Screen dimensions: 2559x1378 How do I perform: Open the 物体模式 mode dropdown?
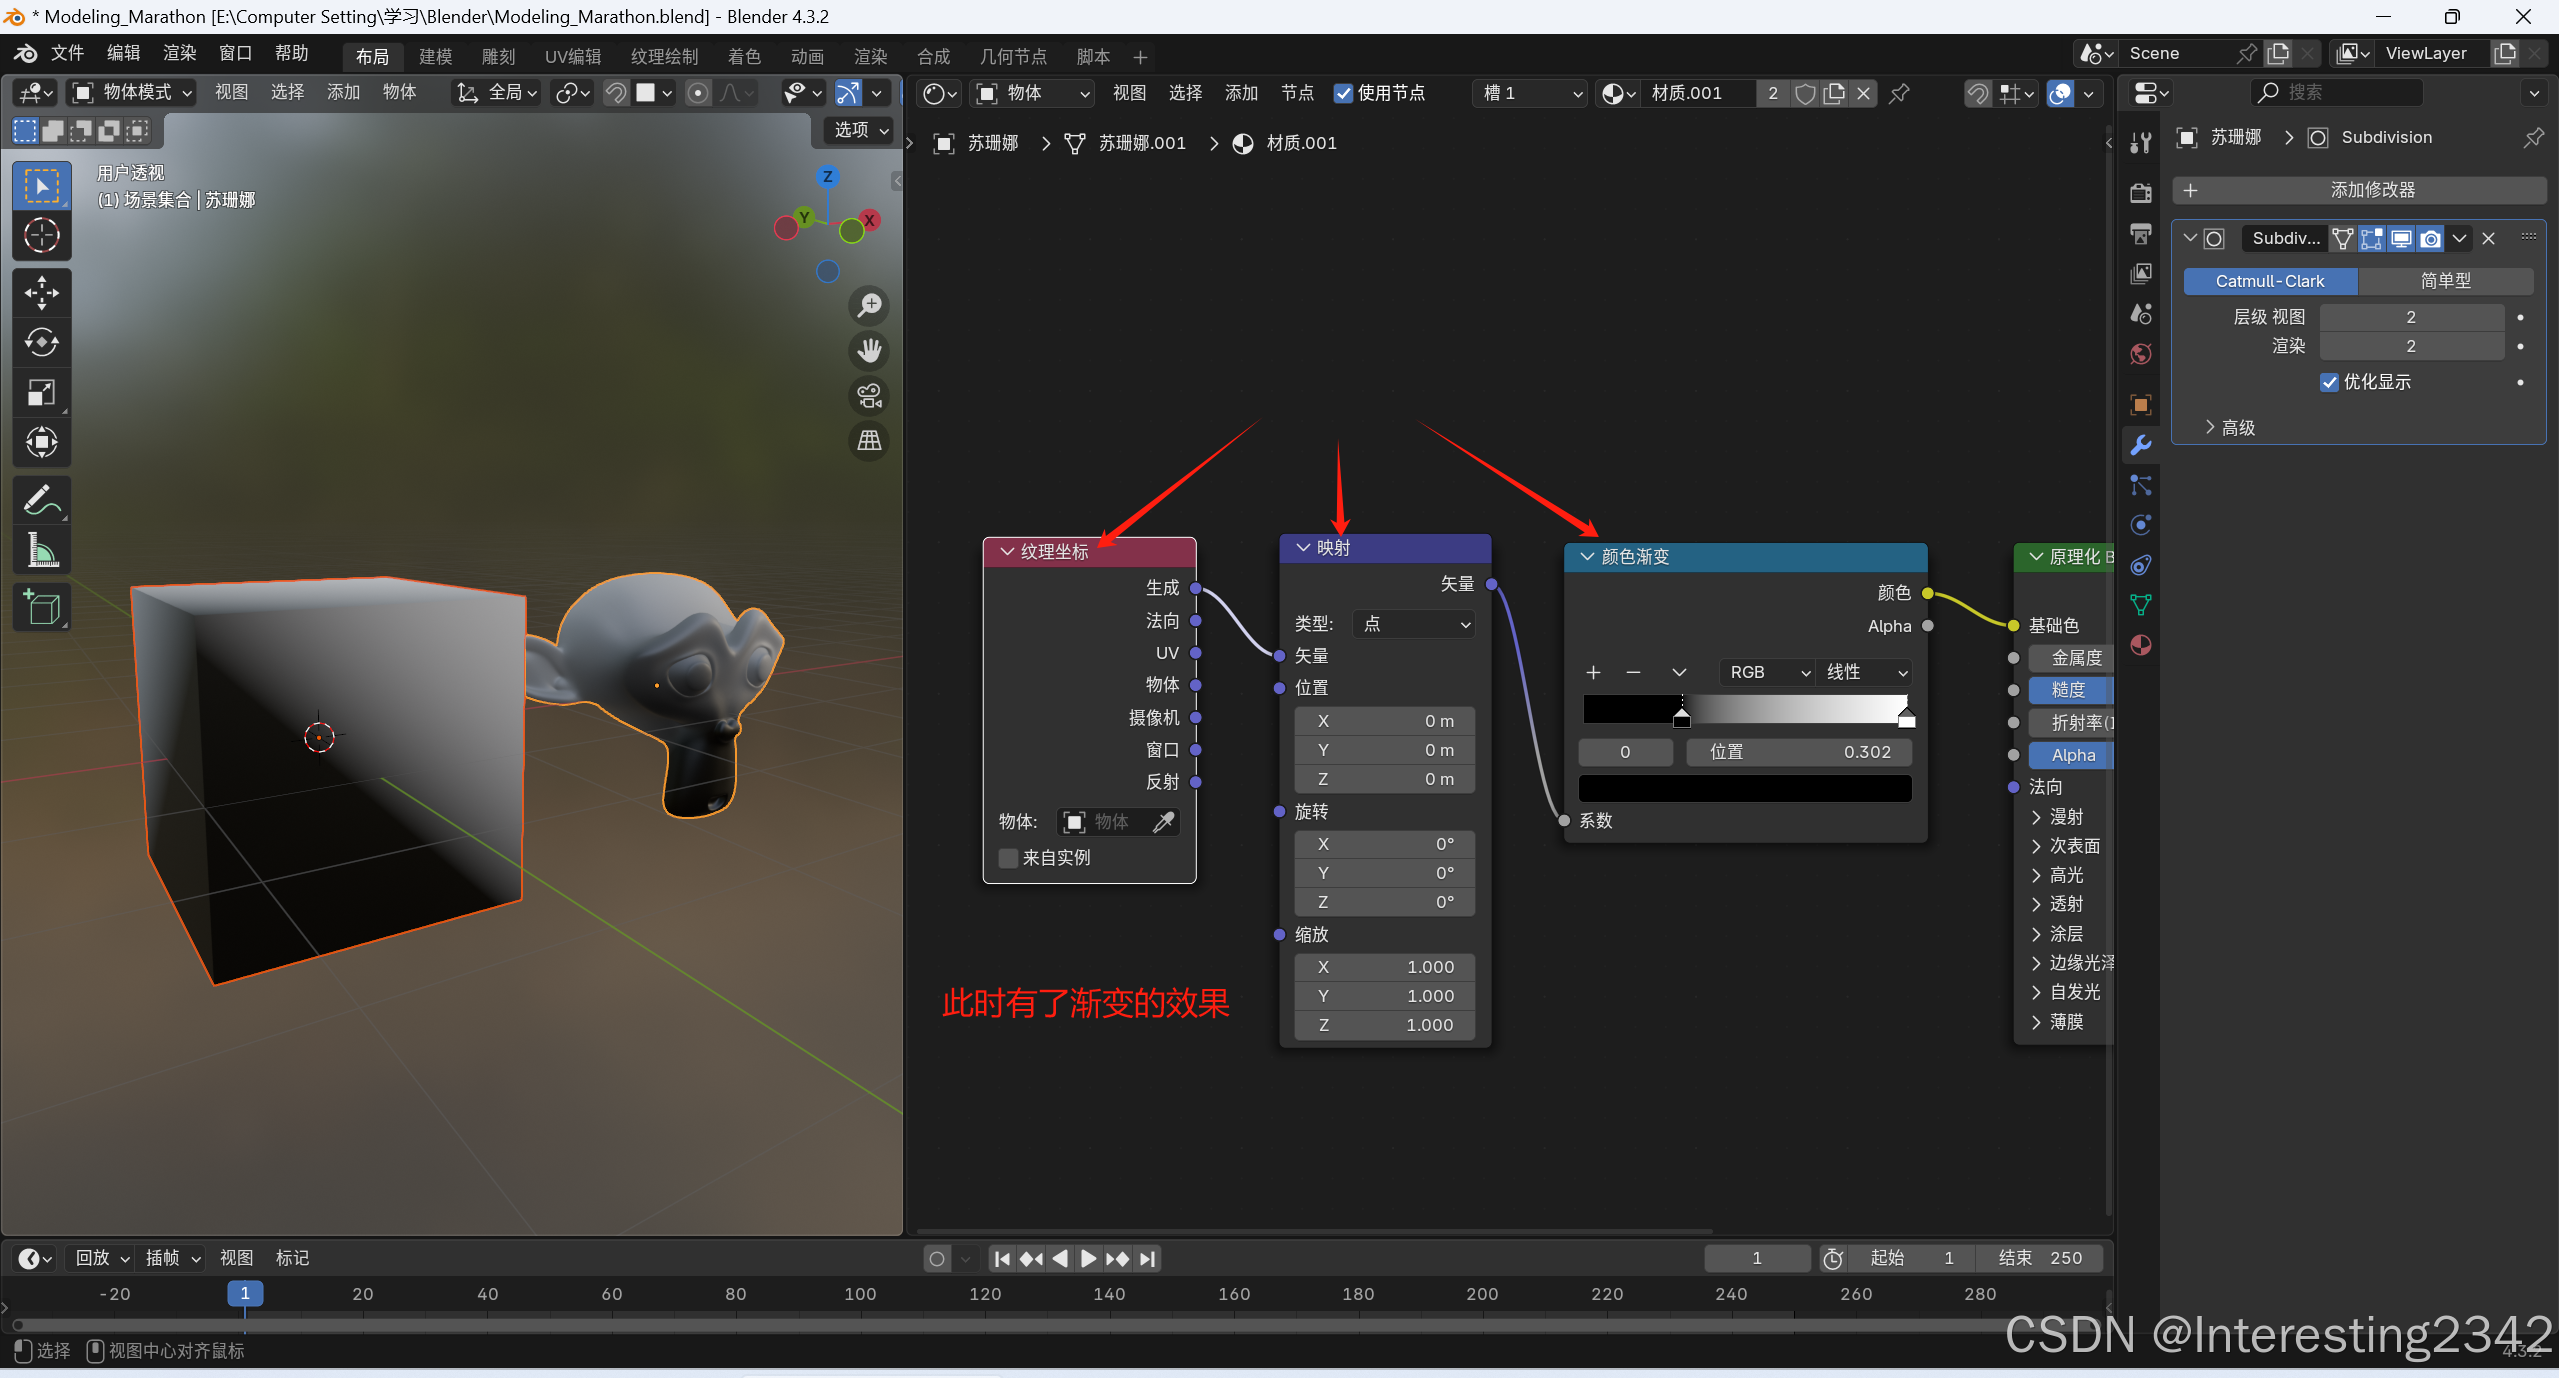coord(131,93)
